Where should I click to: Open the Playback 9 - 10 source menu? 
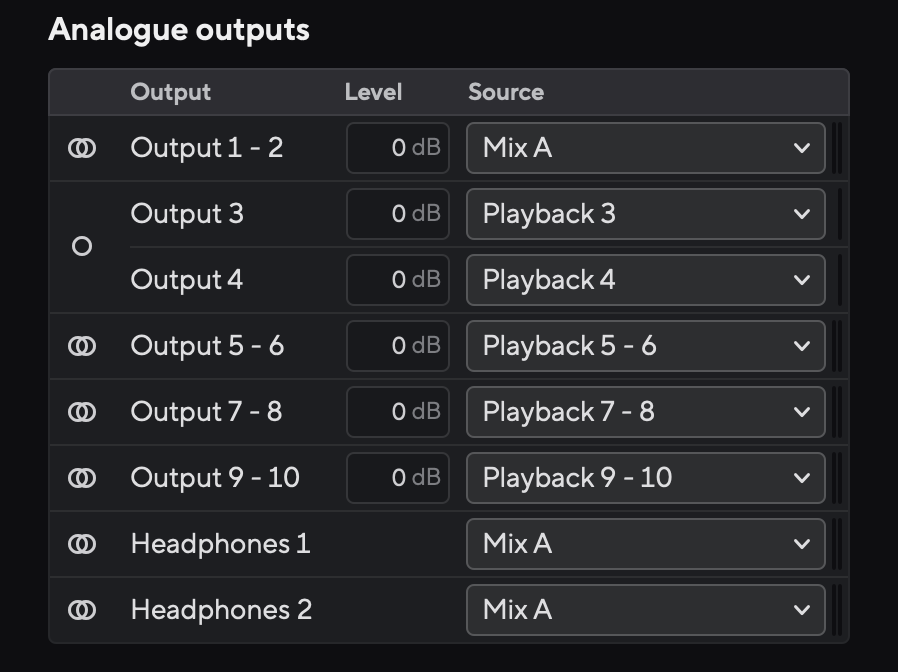tap(645, 477)
